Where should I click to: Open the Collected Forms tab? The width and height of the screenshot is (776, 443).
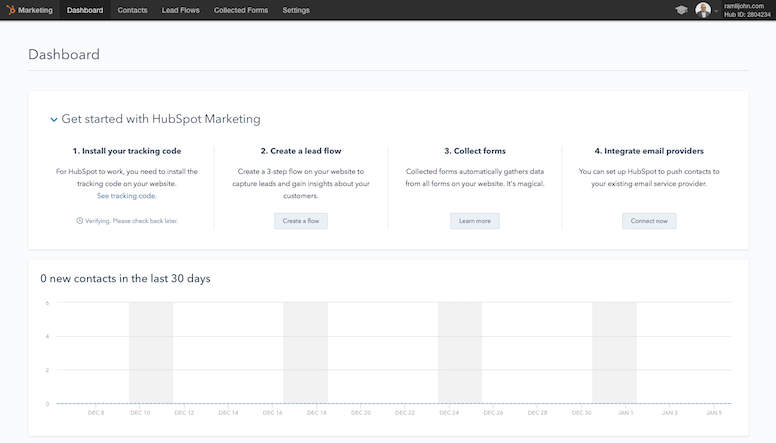[241, 10]
